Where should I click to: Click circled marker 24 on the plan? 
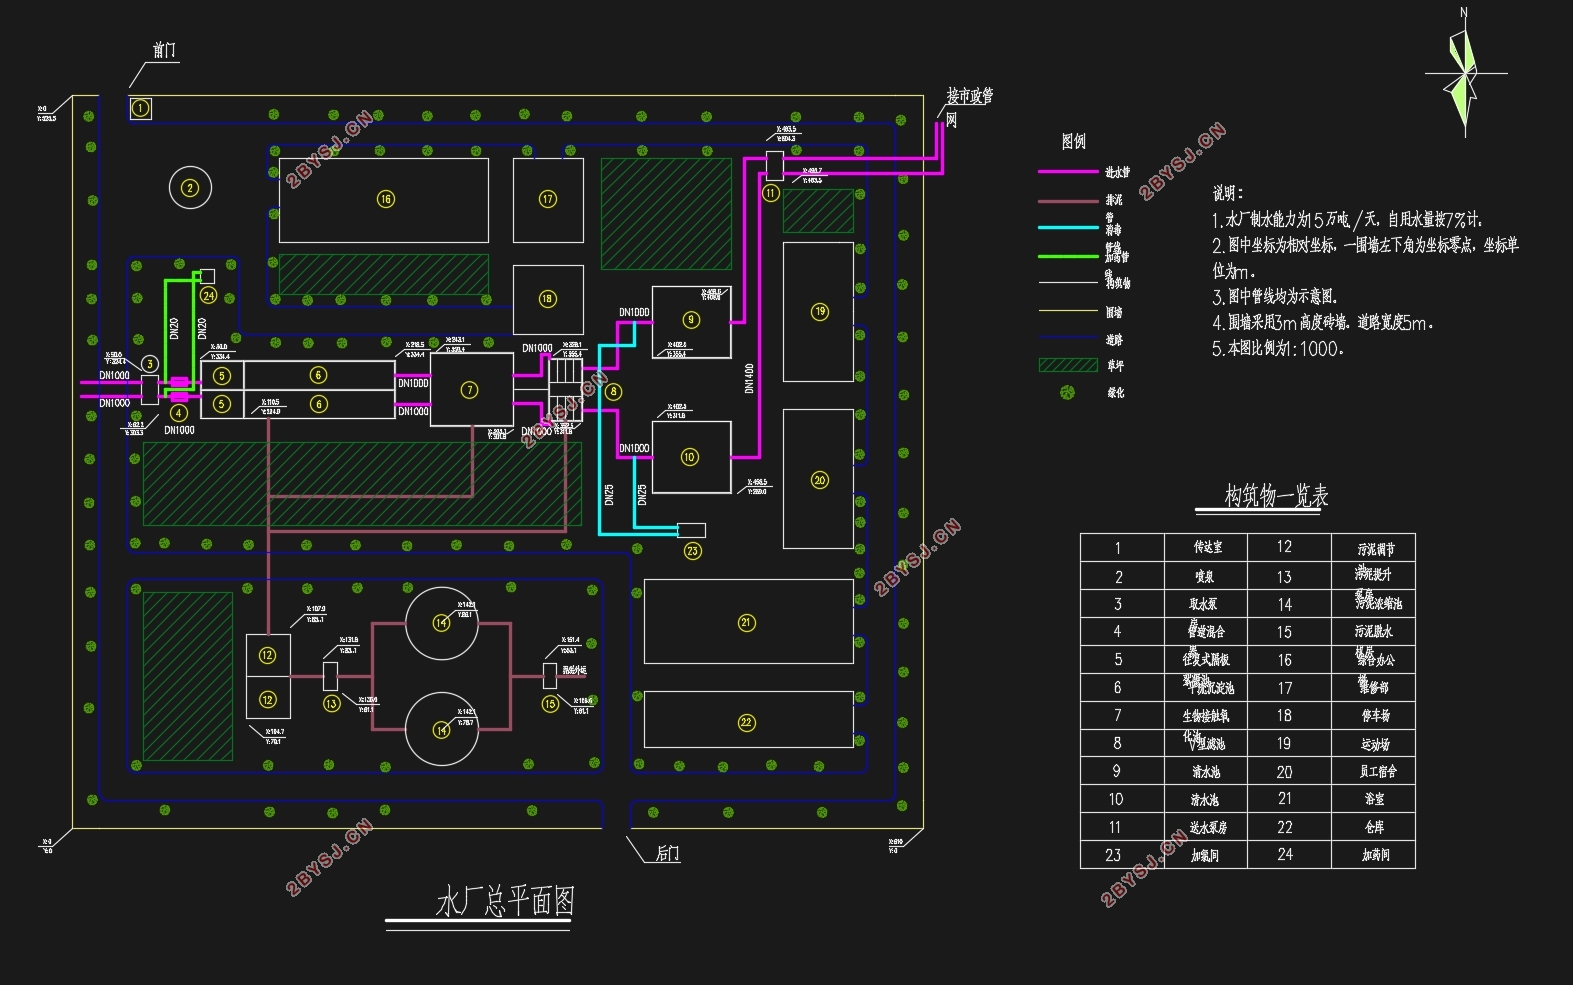point(208,295)
